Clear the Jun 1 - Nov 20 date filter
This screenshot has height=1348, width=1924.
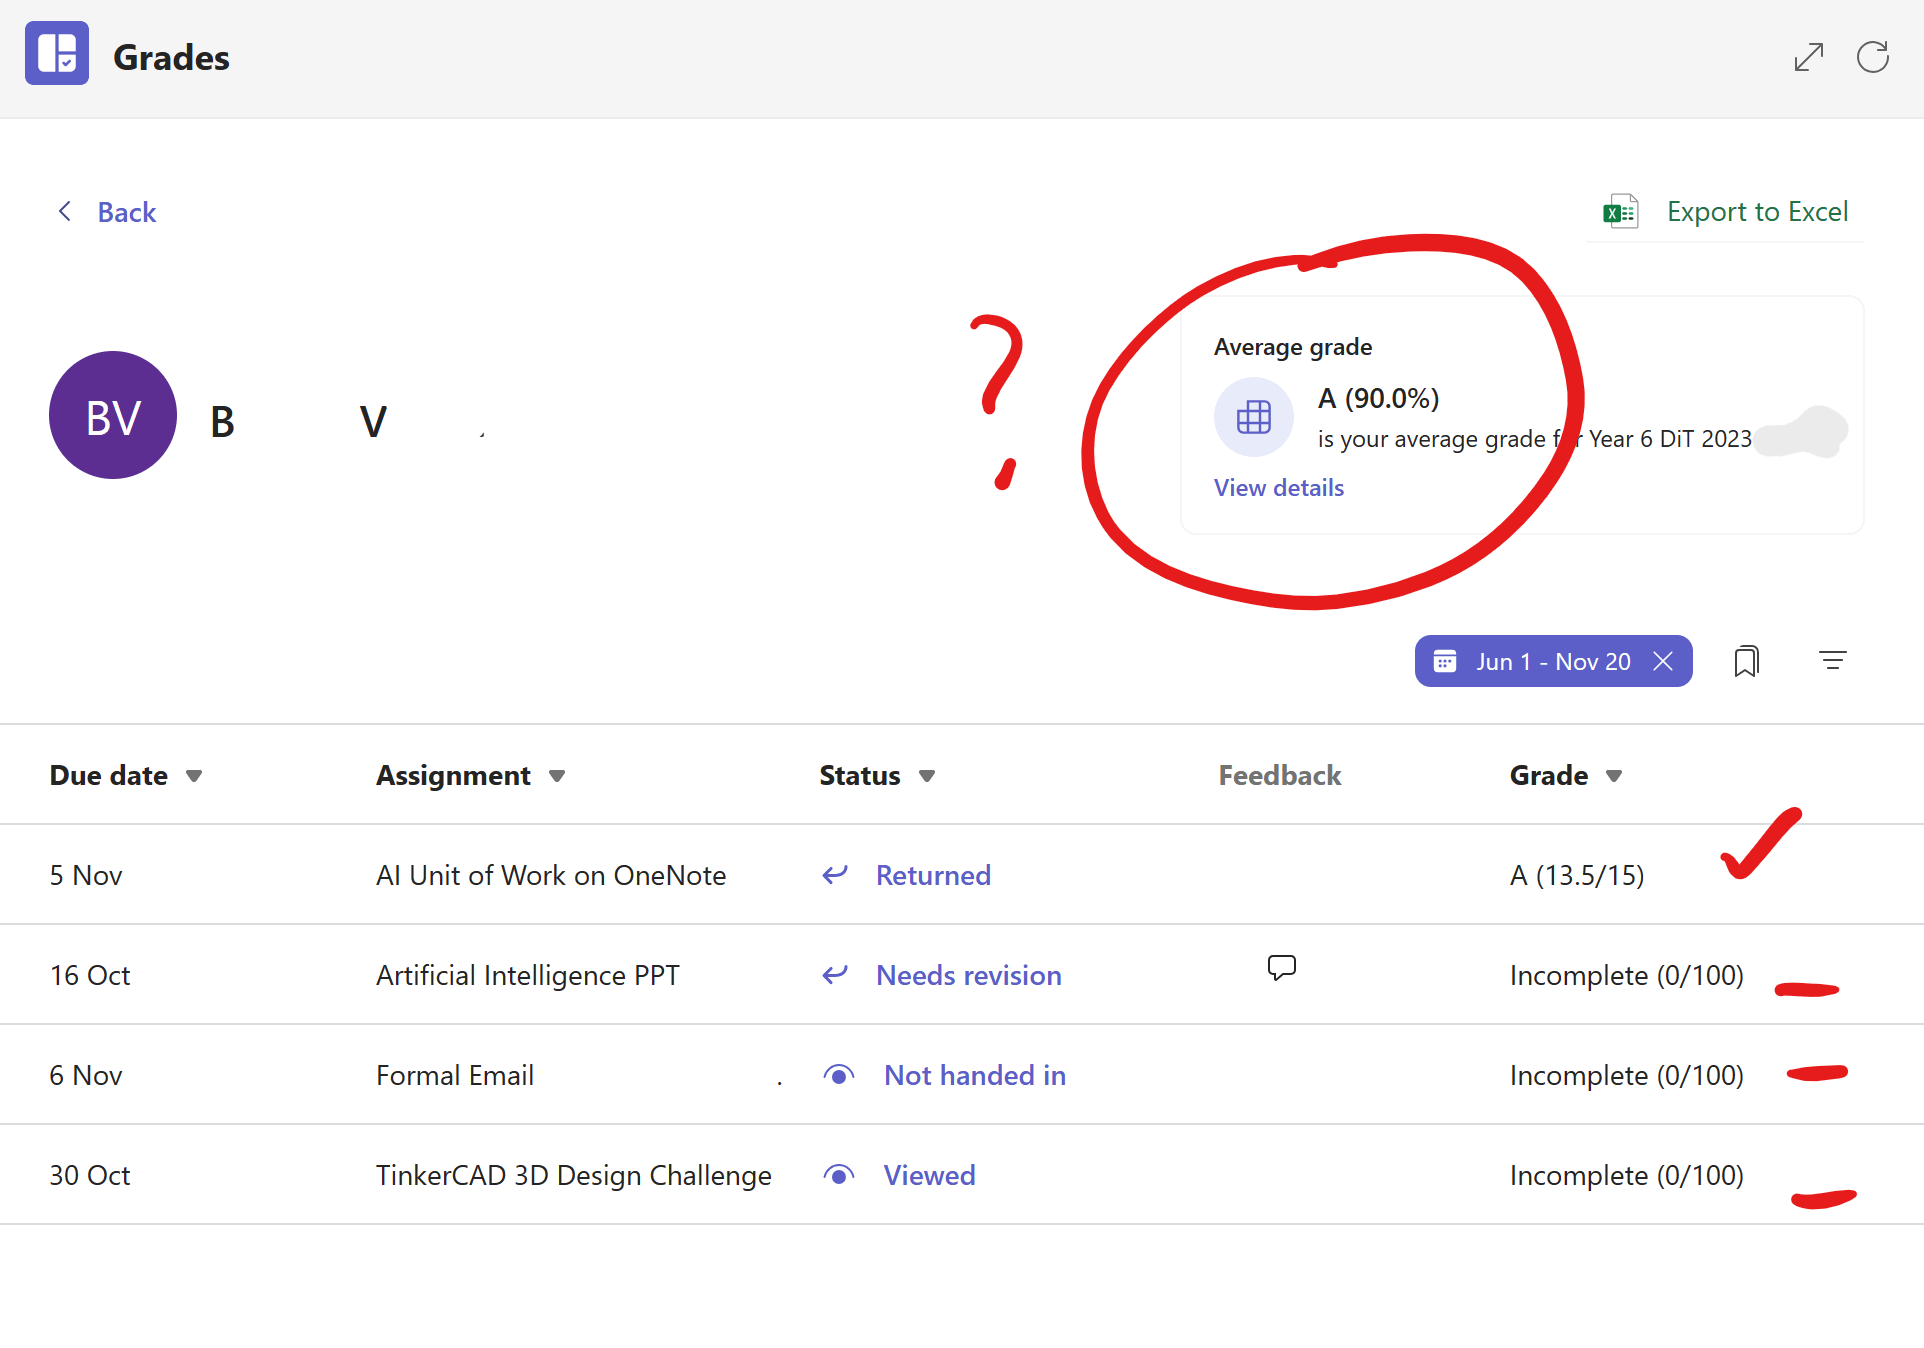tap(1663, 661)
